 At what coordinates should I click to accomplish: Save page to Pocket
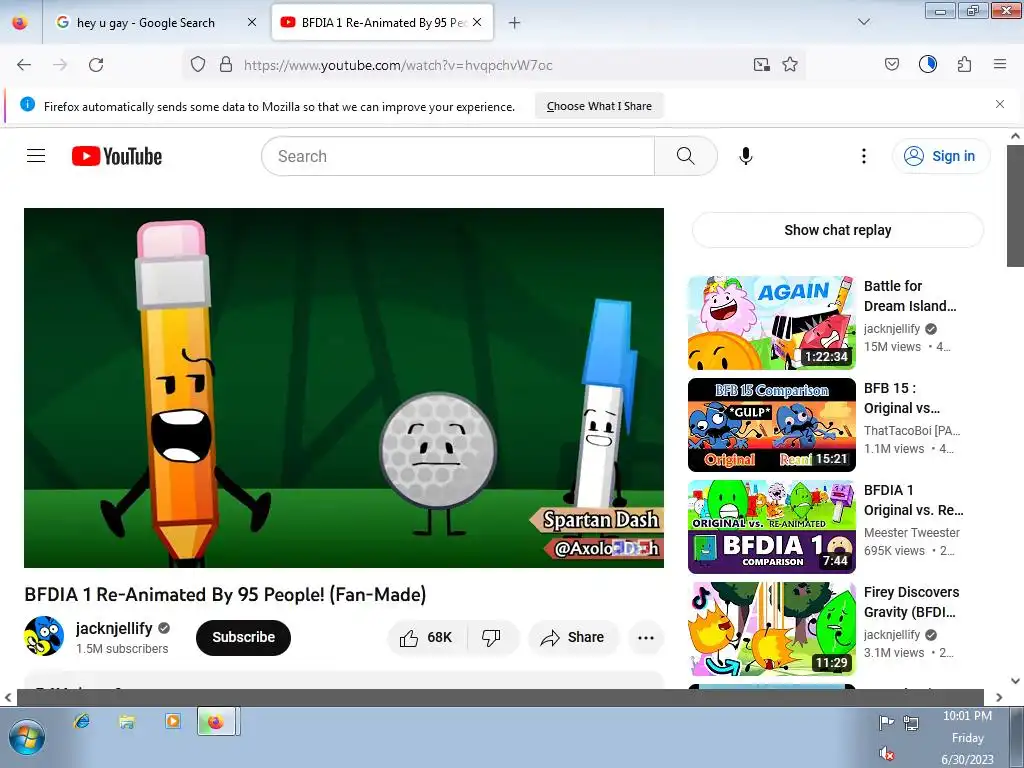click(892, 64)
